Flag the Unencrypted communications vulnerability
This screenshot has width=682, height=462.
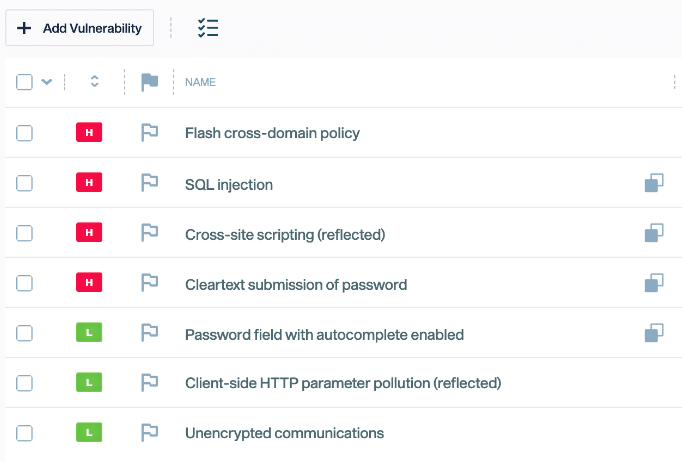[x=150, y=433]
